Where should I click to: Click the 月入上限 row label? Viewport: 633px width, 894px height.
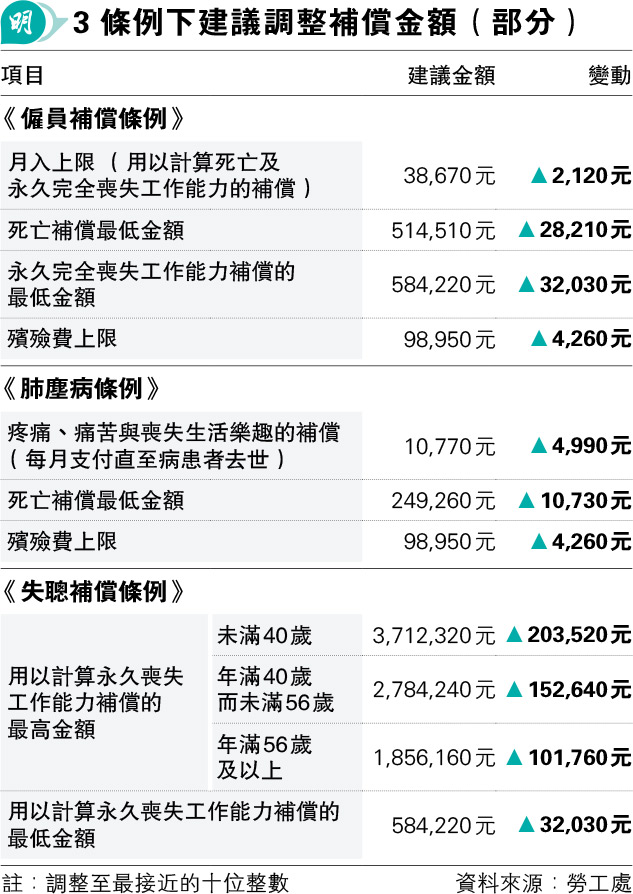point(181,175)
